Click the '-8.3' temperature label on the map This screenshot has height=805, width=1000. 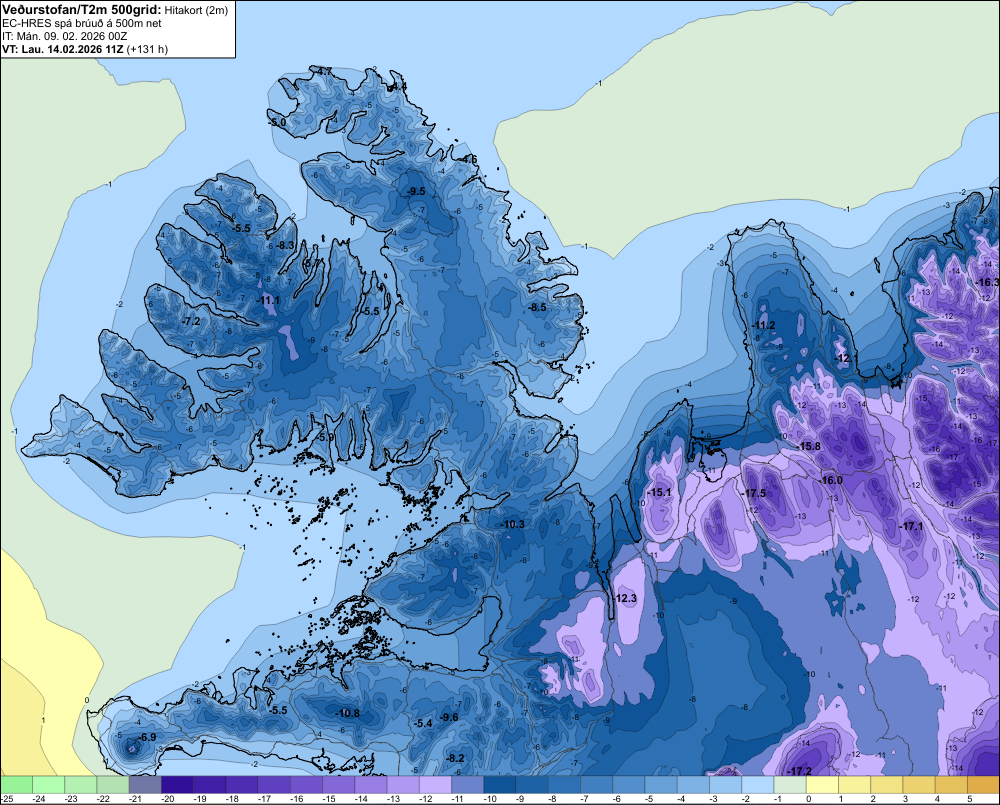[285, 245]
